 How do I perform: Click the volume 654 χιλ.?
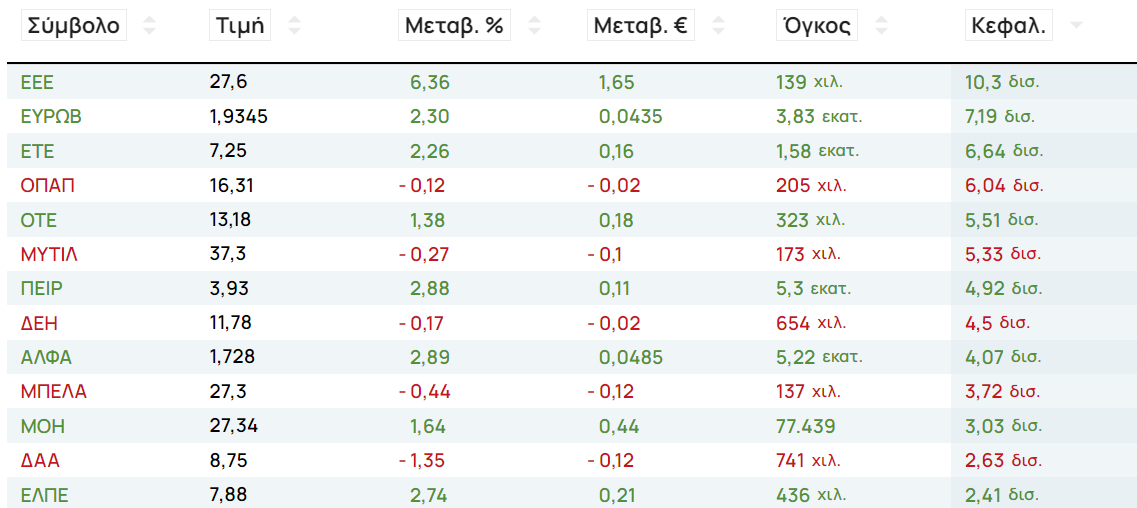[x=811, y=322]
